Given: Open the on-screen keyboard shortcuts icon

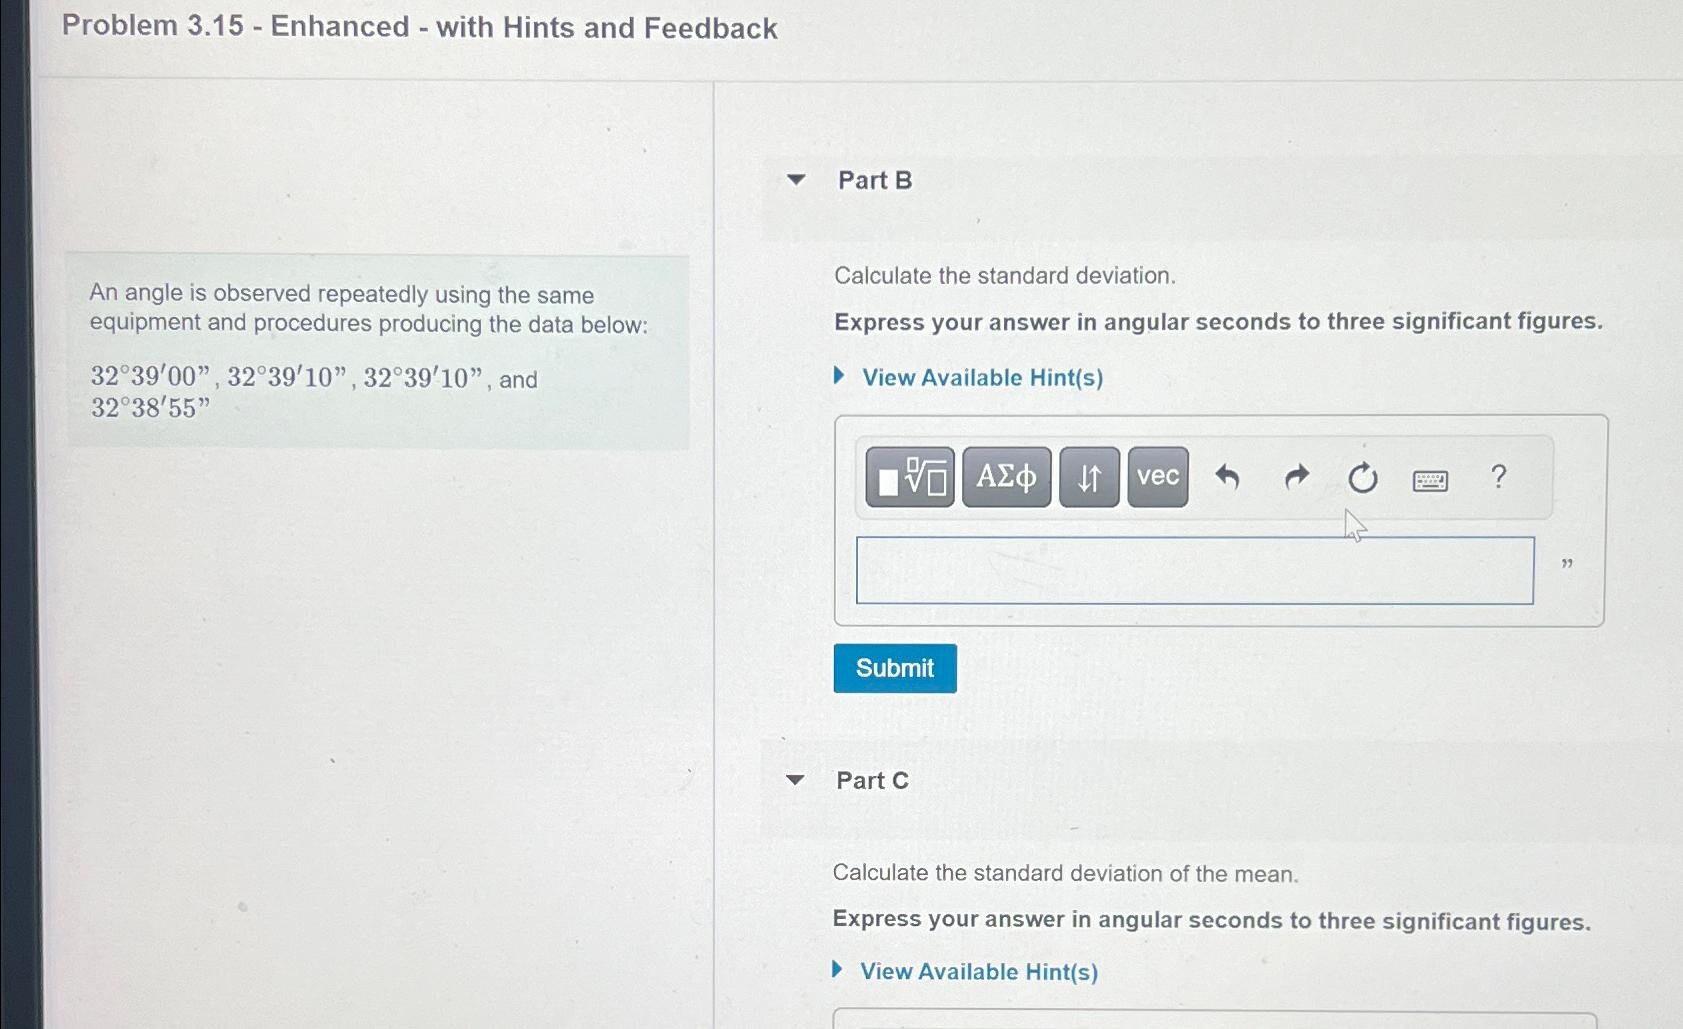Looking at the screenshot, I should click(1430, 480).
